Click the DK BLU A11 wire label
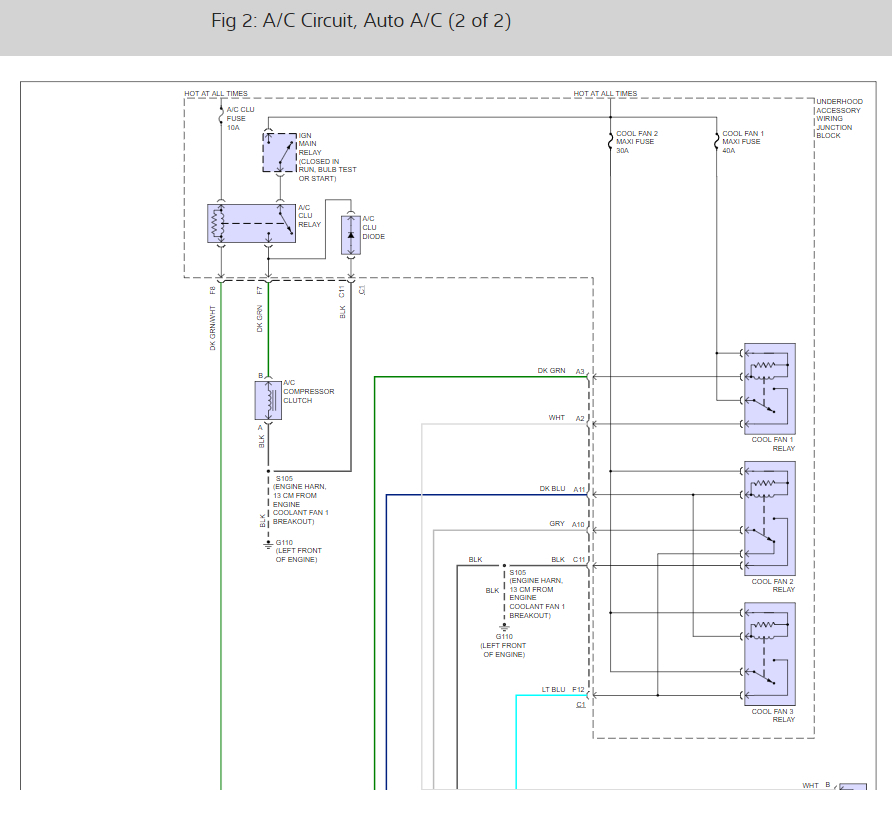The height and width of the screenshot is (816, 892). click(x=551, y=489)
